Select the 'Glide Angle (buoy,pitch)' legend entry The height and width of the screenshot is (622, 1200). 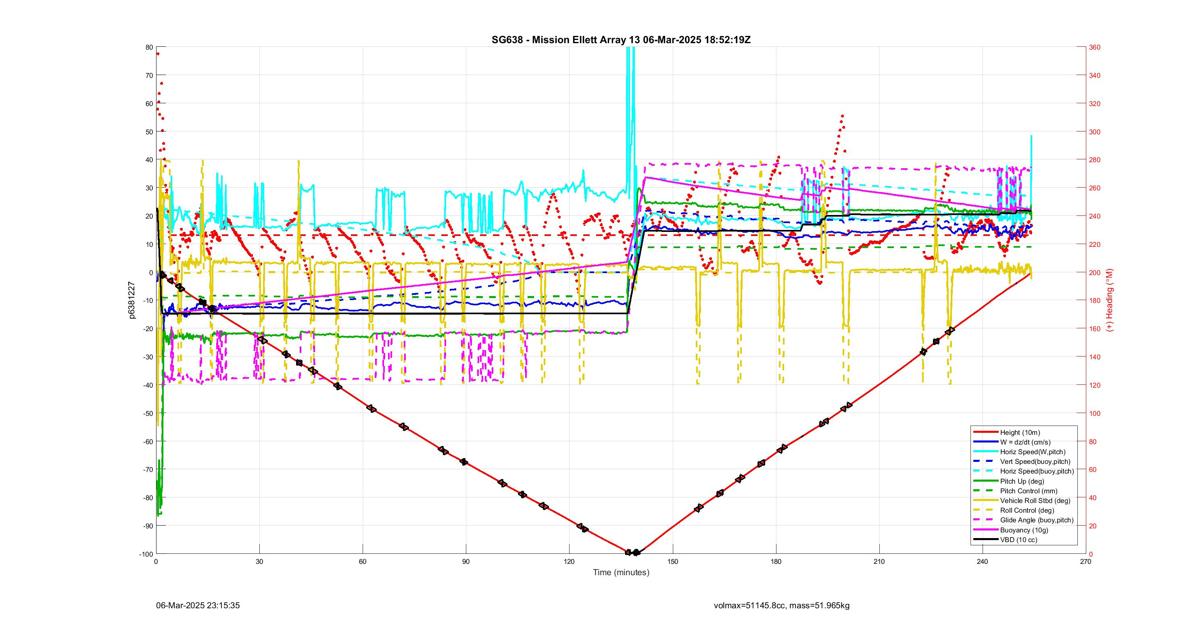click(1023, 520)
